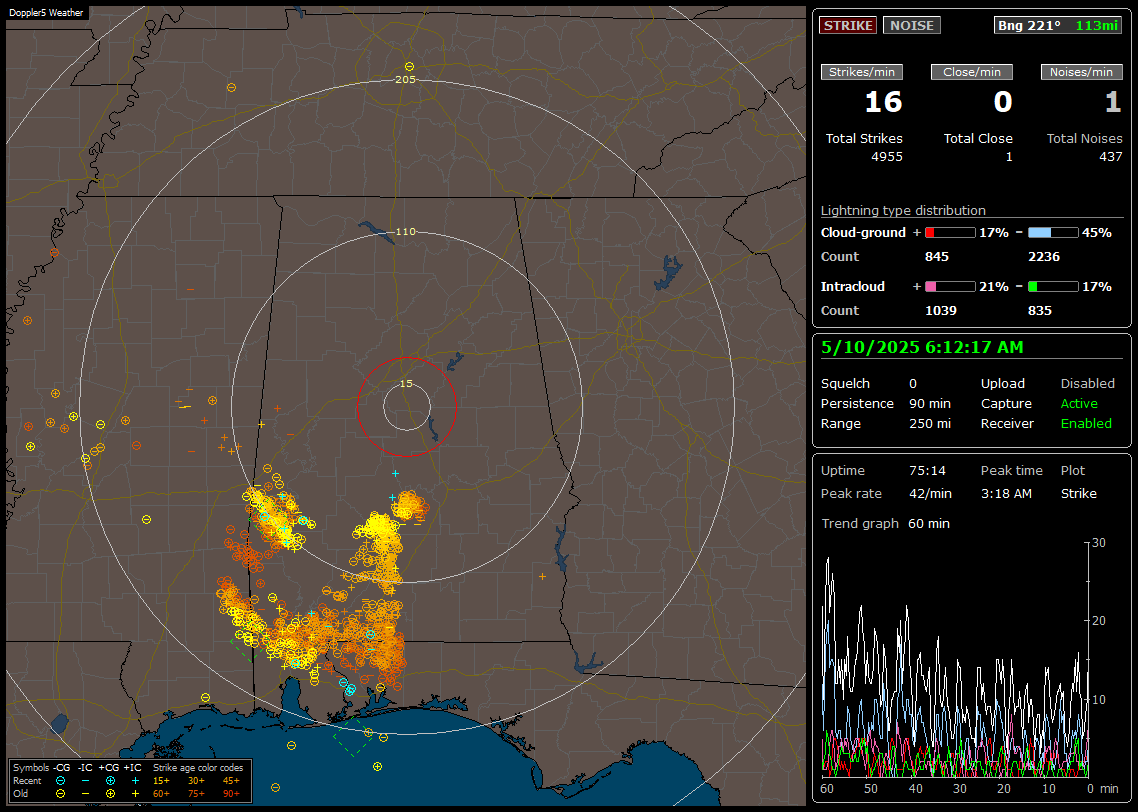Click the Old -IC yellow dash in legend

86,794
